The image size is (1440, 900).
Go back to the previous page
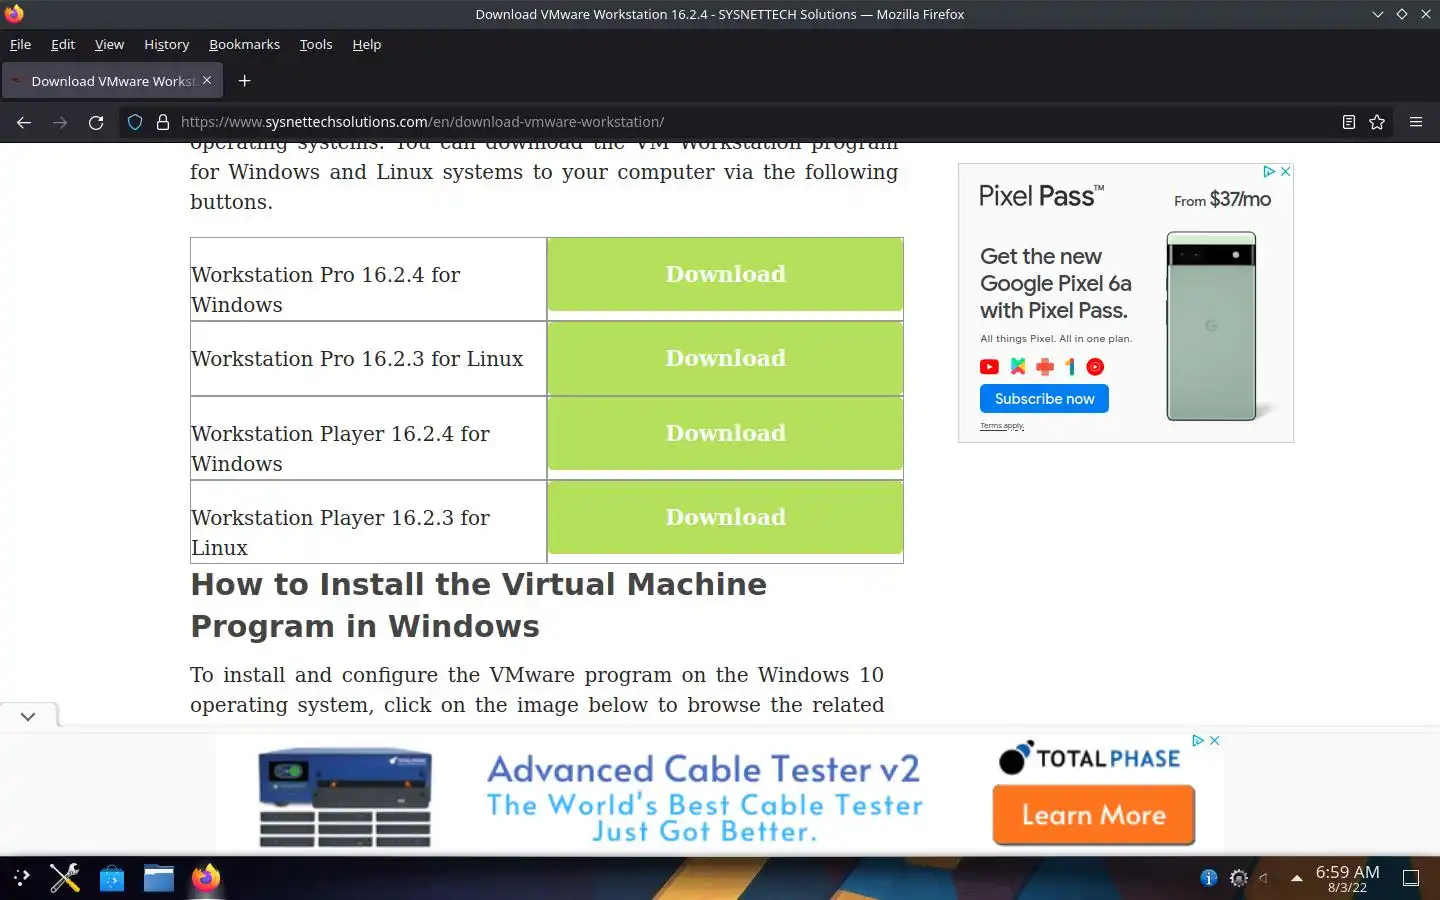24,122
